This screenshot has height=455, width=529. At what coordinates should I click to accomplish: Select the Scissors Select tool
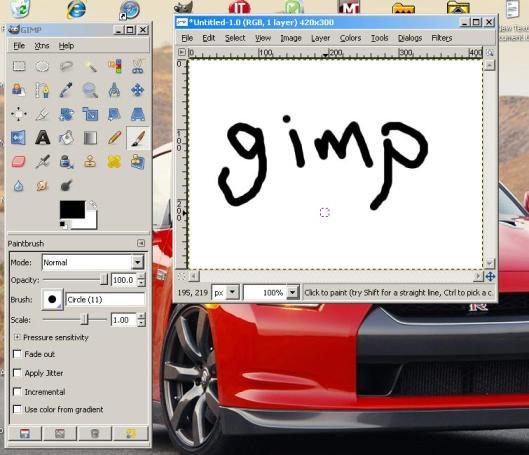(138, 66)
